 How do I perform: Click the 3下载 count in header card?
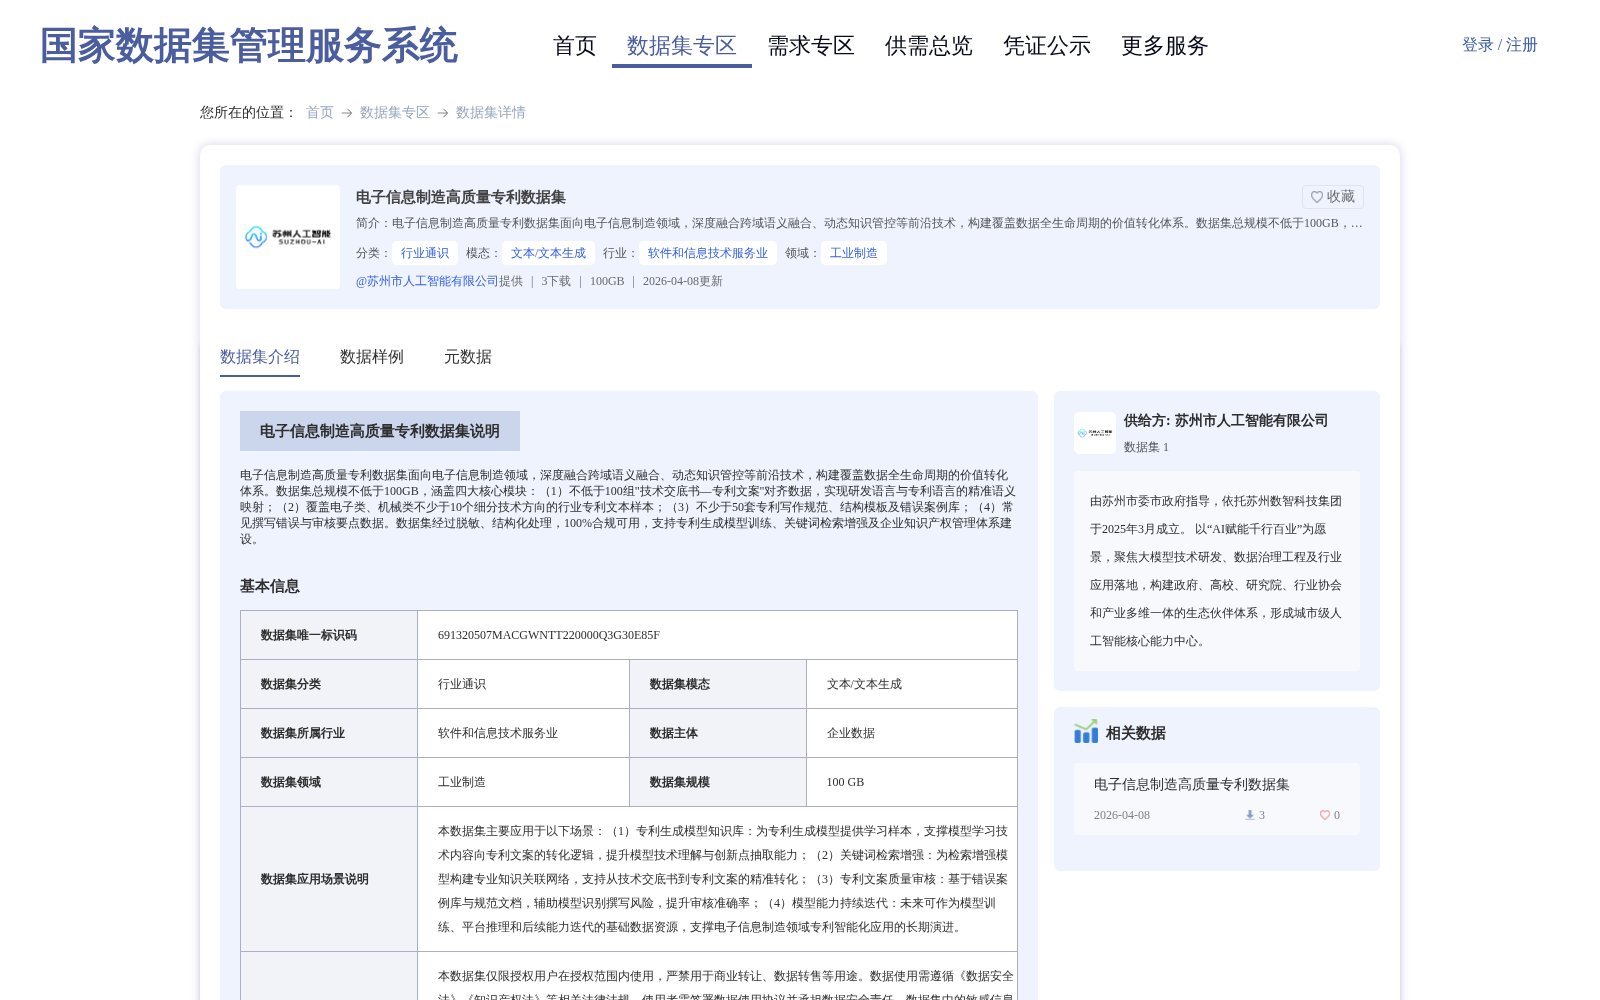point(556,281)
